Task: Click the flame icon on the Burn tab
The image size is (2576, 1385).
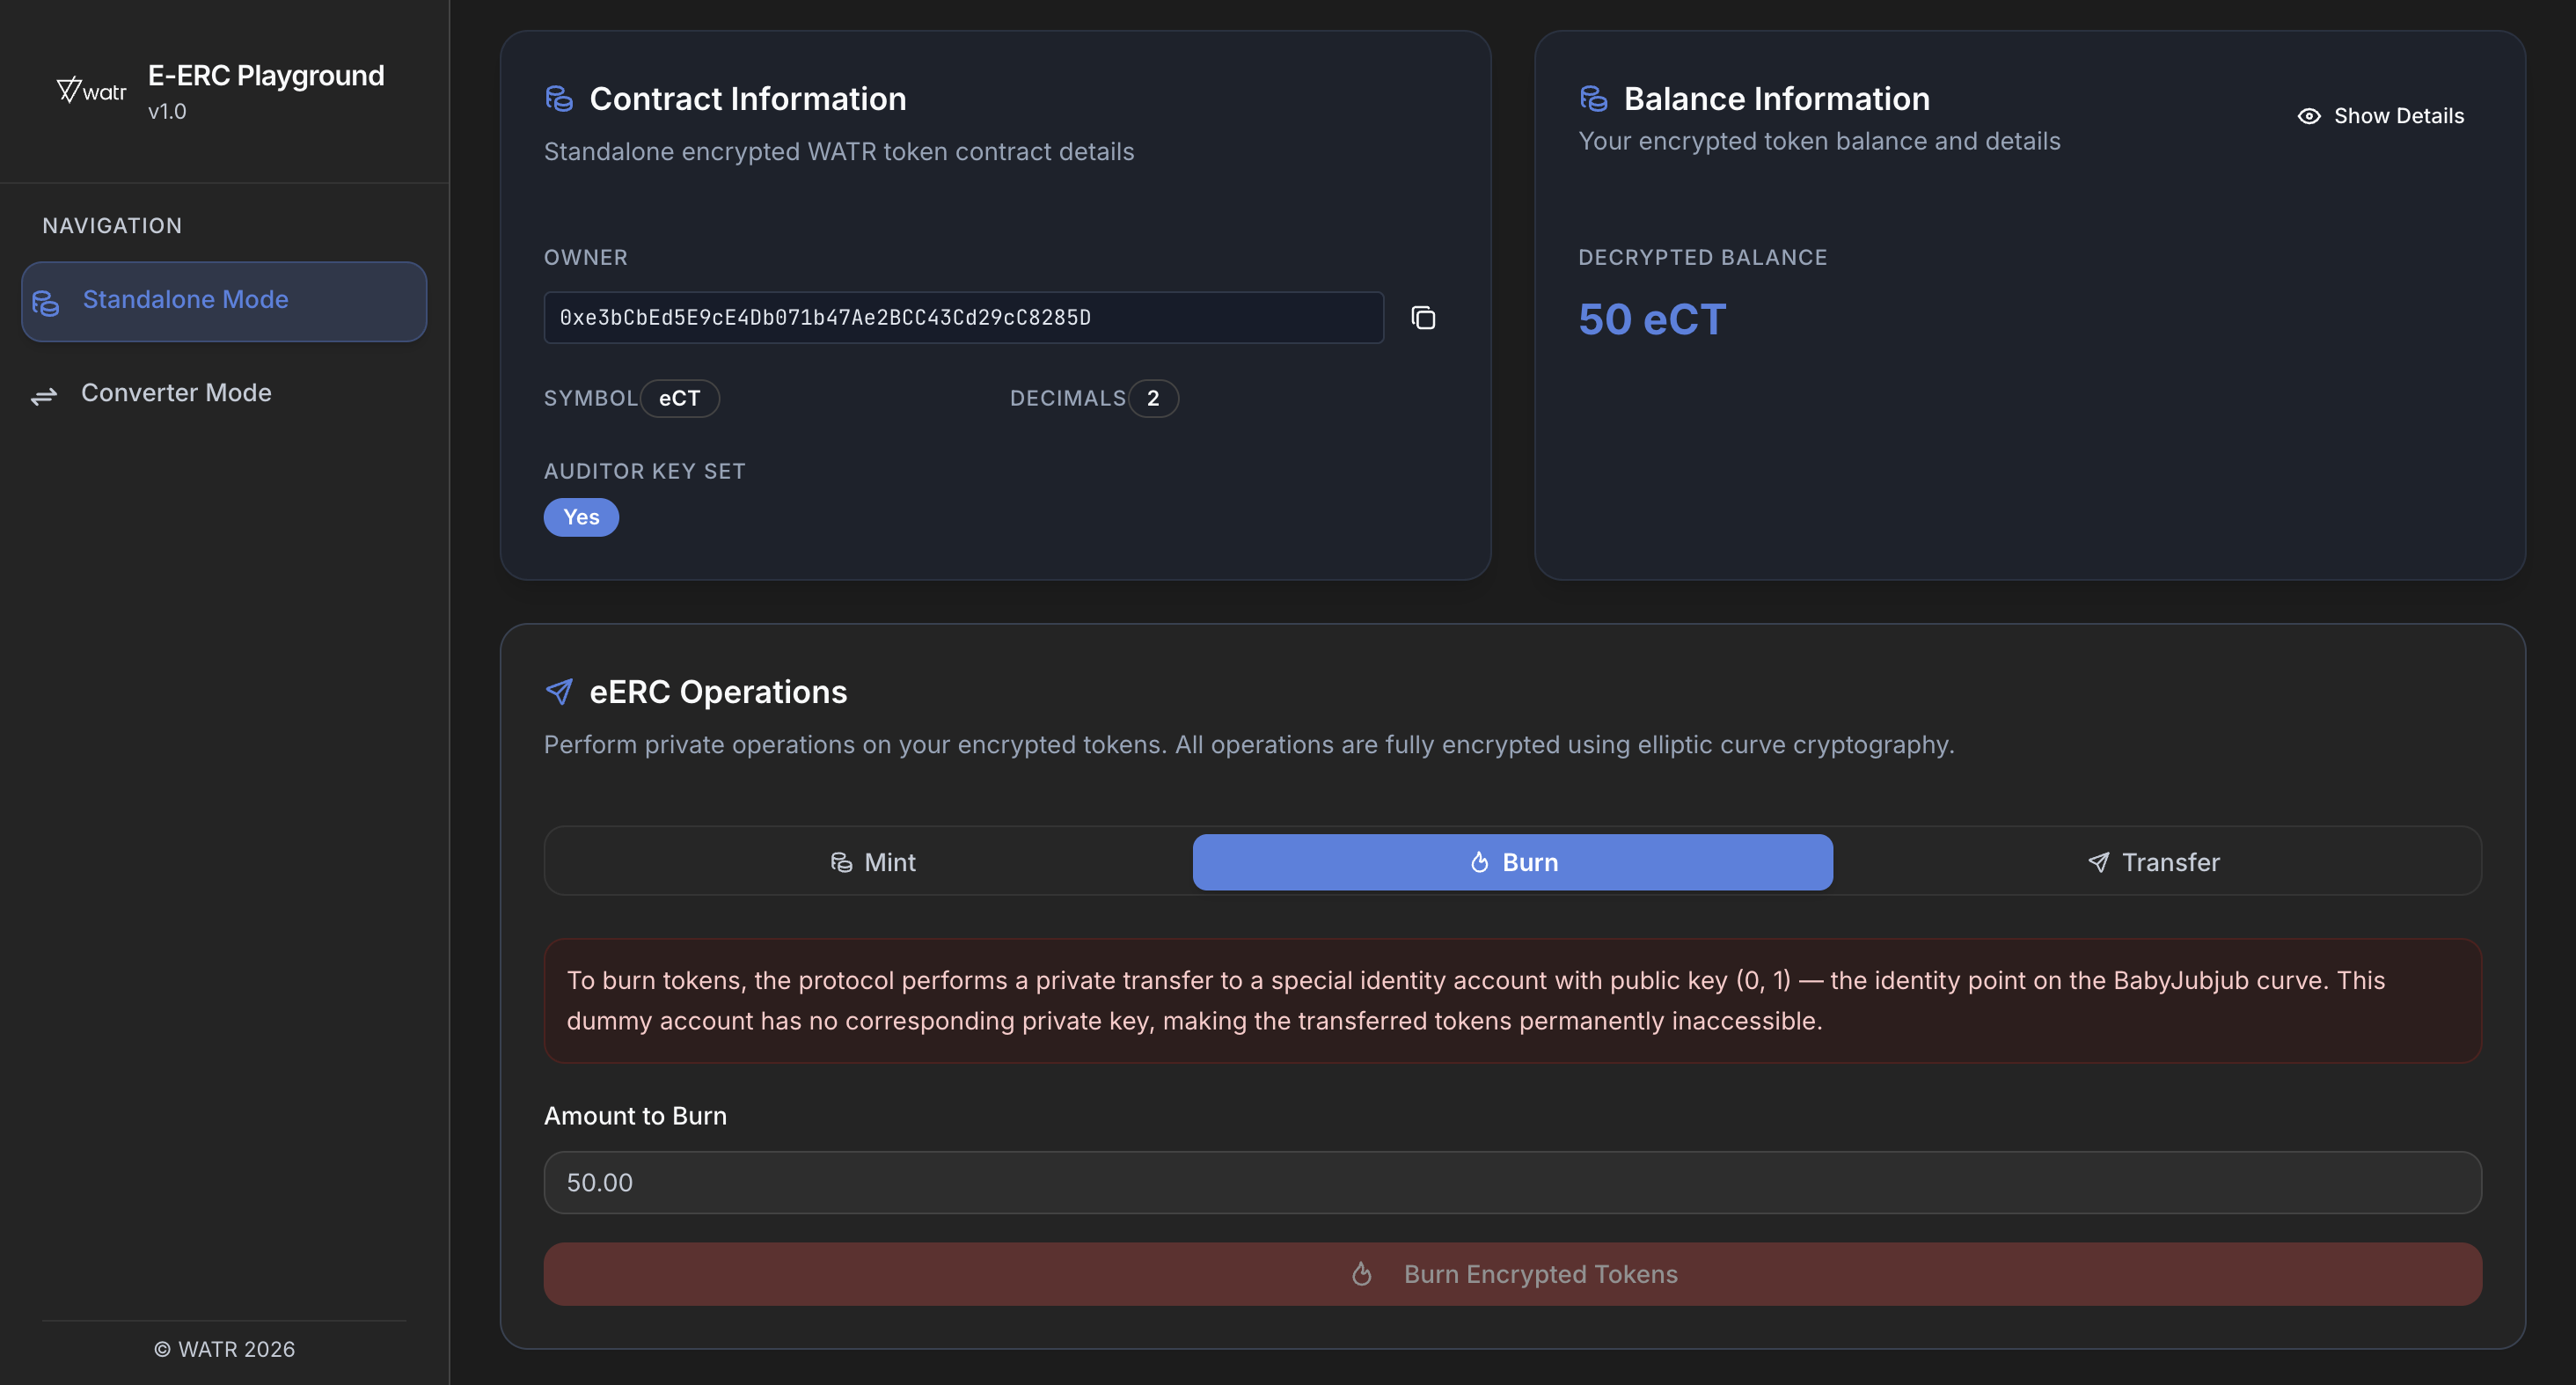Action: 1479,862
